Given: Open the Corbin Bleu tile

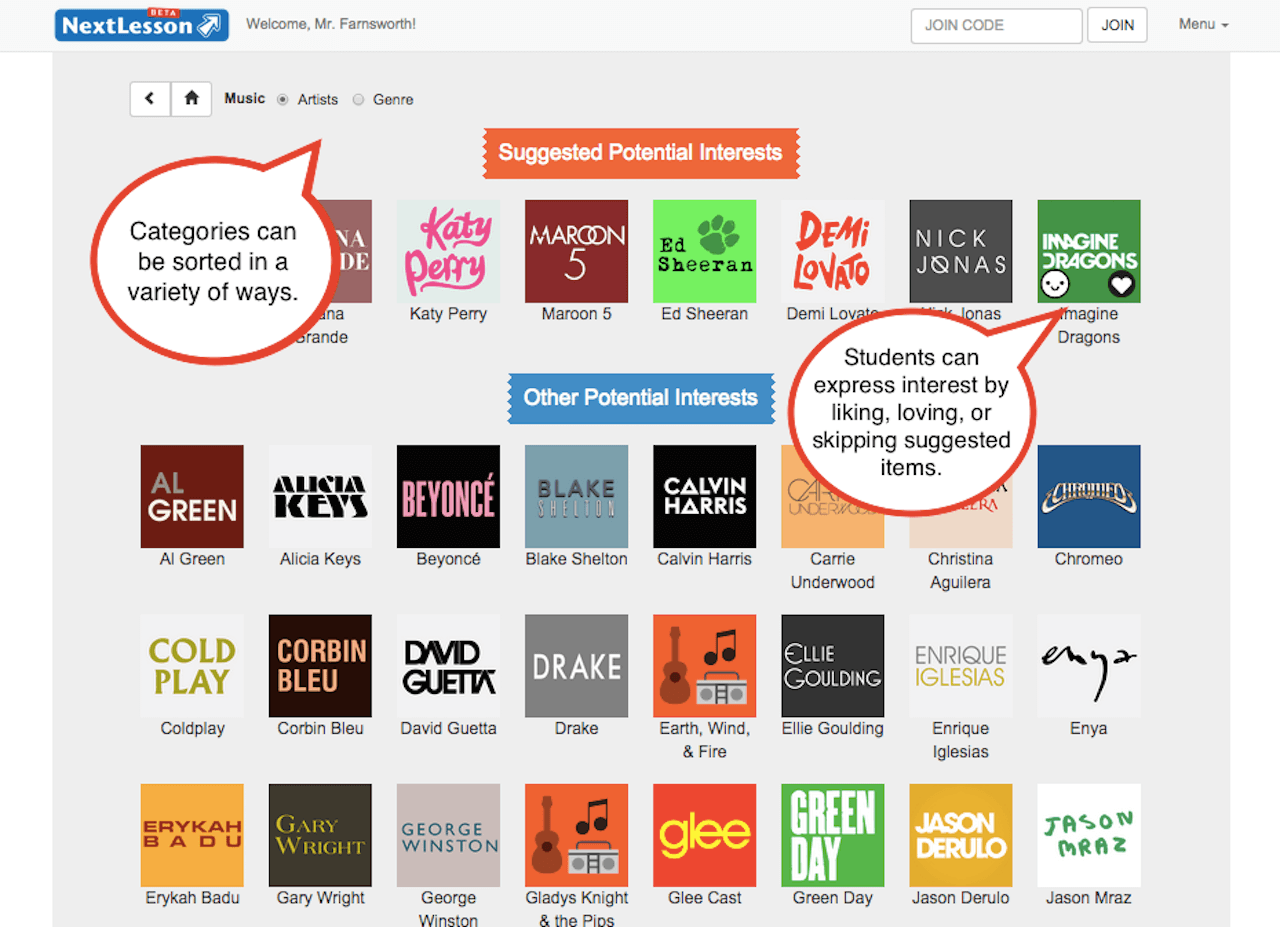Looking at the screenshot, I should [x=320, y=666].
